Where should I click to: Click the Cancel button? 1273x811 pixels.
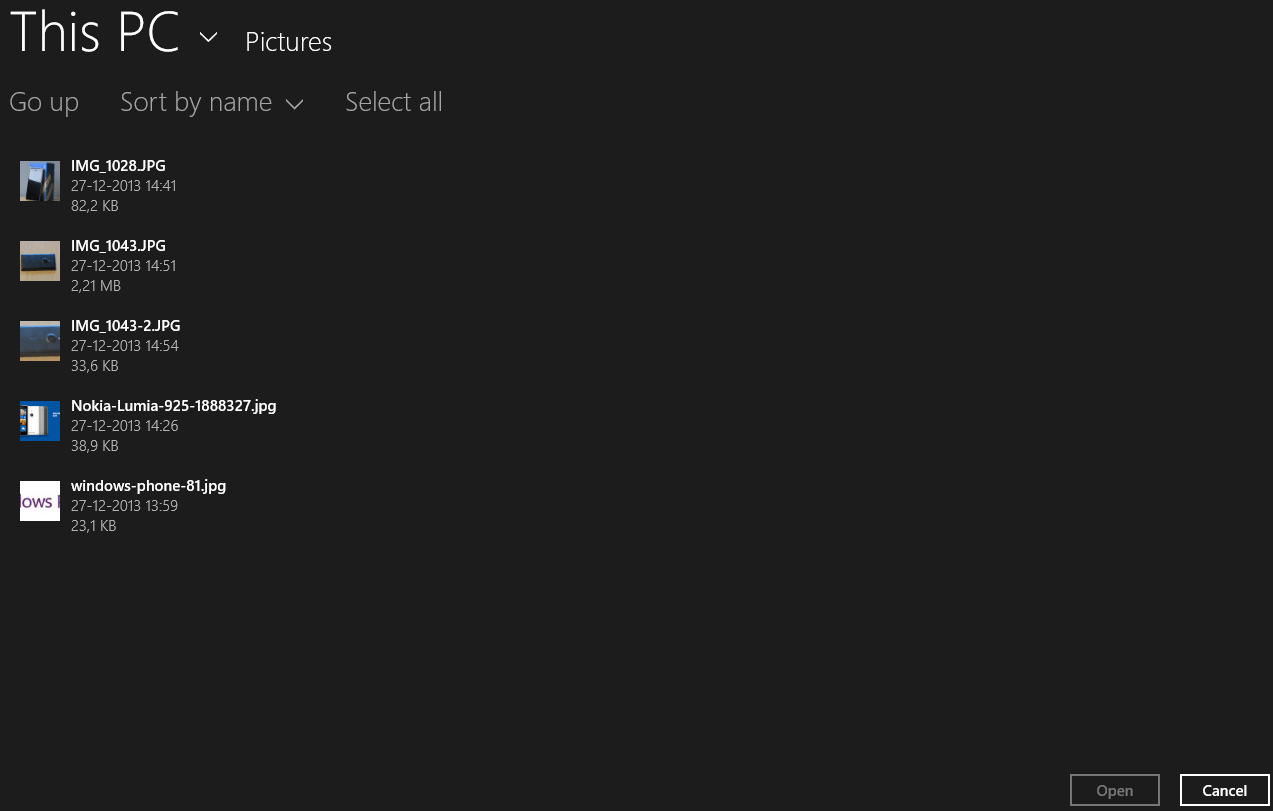(1224, 790)
